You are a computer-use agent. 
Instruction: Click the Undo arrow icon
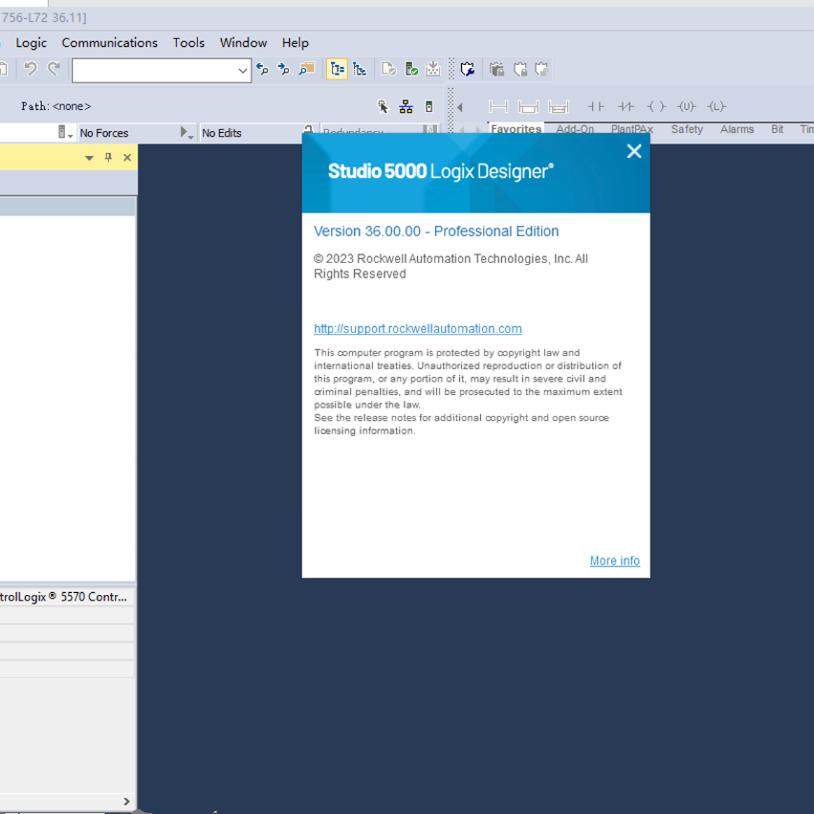coord(31,69)
